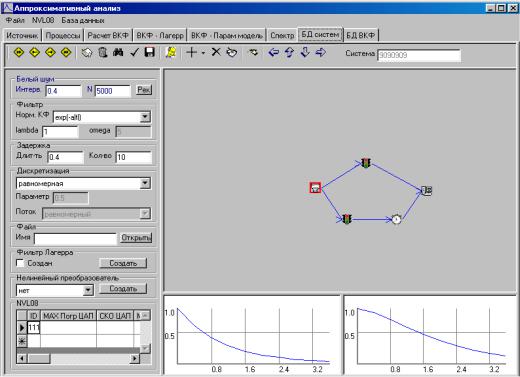Viewport: 520px width, 377px height.
Task: Switch to the Процессы tab
Action: click(63, 35)
